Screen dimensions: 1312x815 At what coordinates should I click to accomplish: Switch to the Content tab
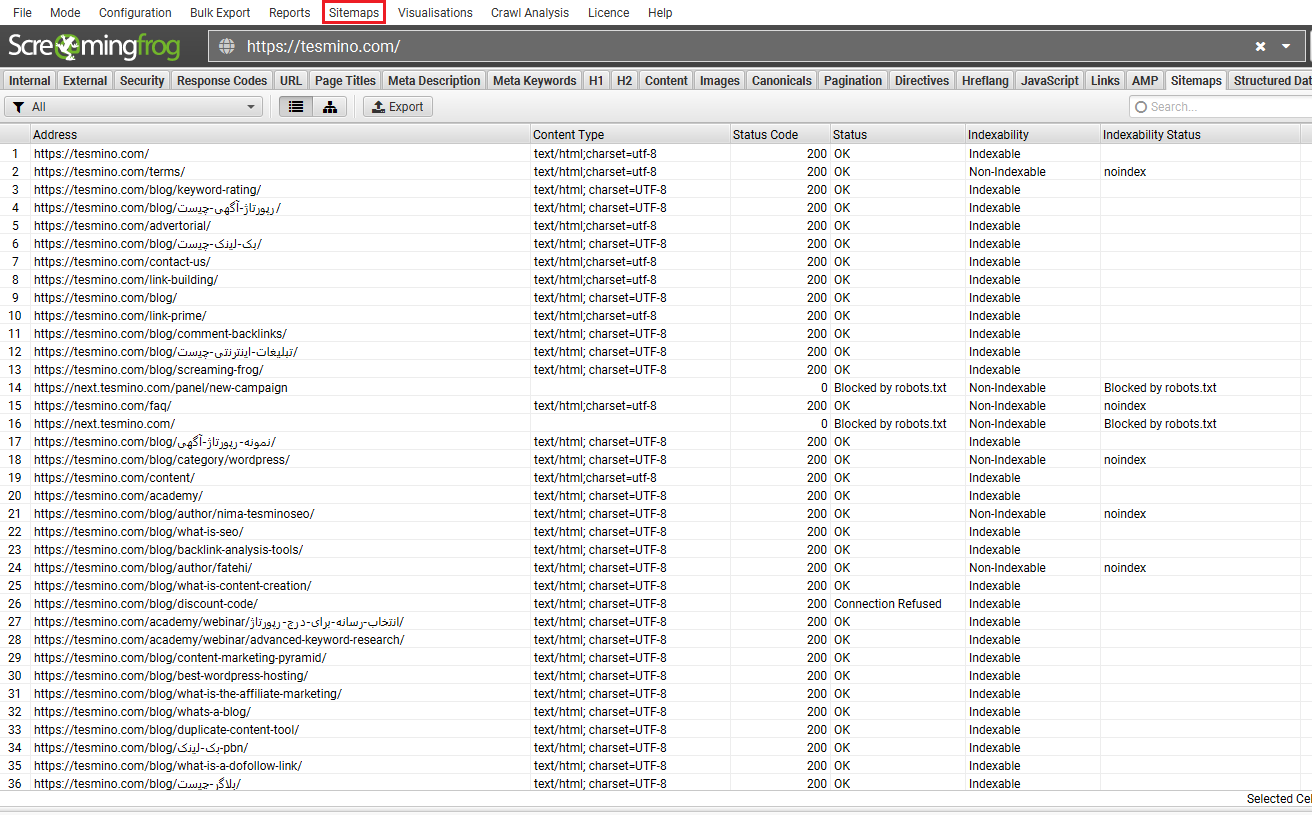pyautogui.click(x=666, y=81)
